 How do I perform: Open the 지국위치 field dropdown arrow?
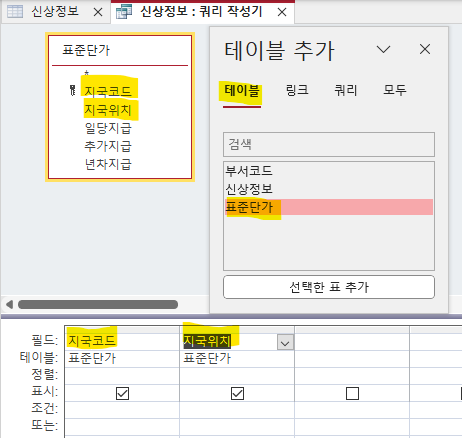click(285, 342)
